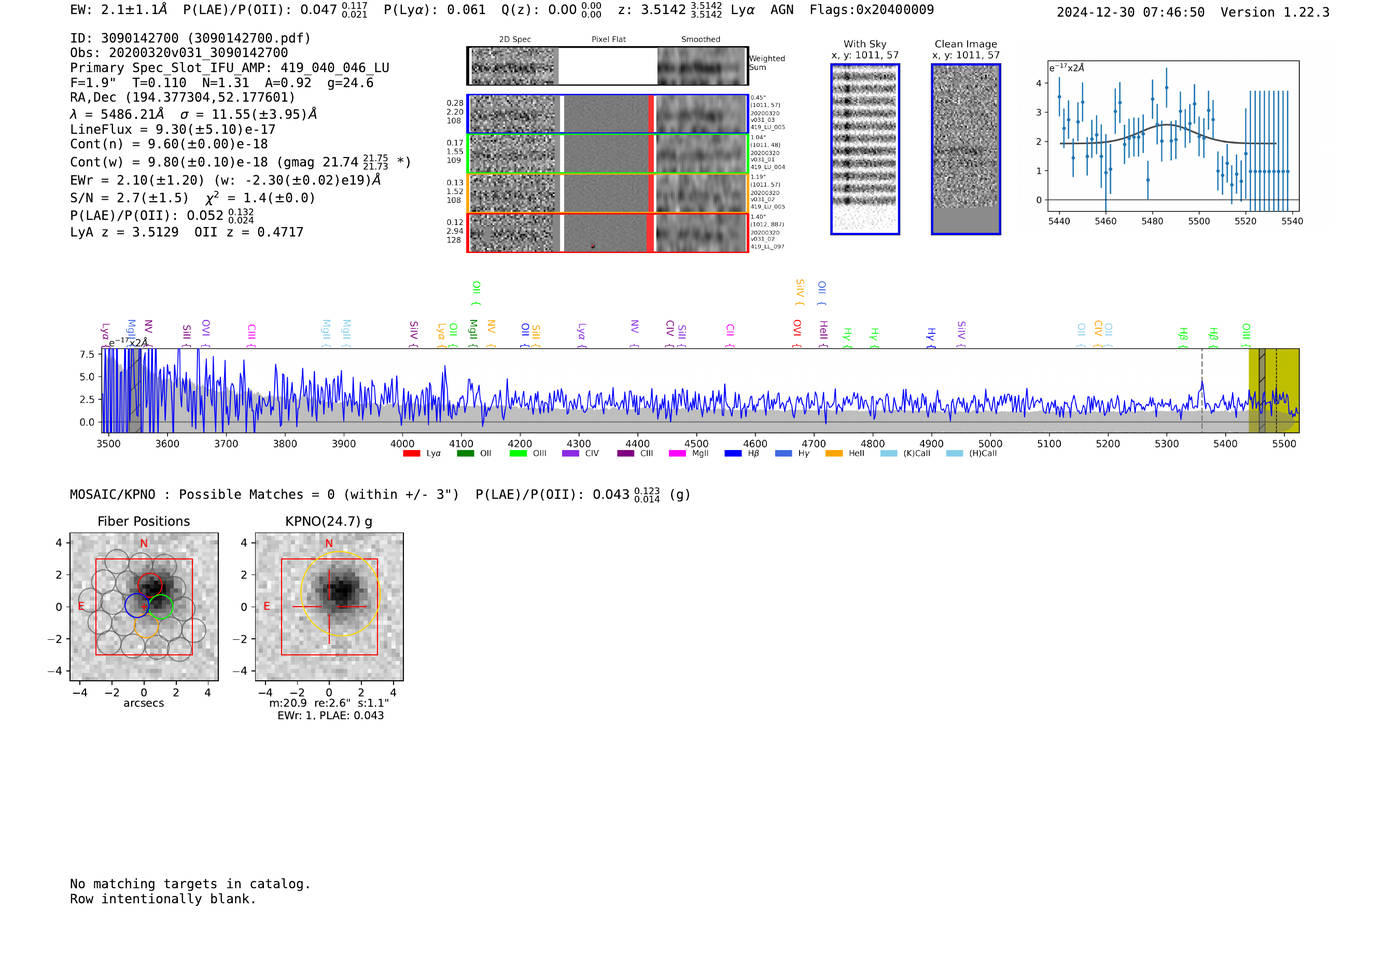Open the Fiber Positions image panel
Screen dimensions: 1400x953
(x=144, y=607)
